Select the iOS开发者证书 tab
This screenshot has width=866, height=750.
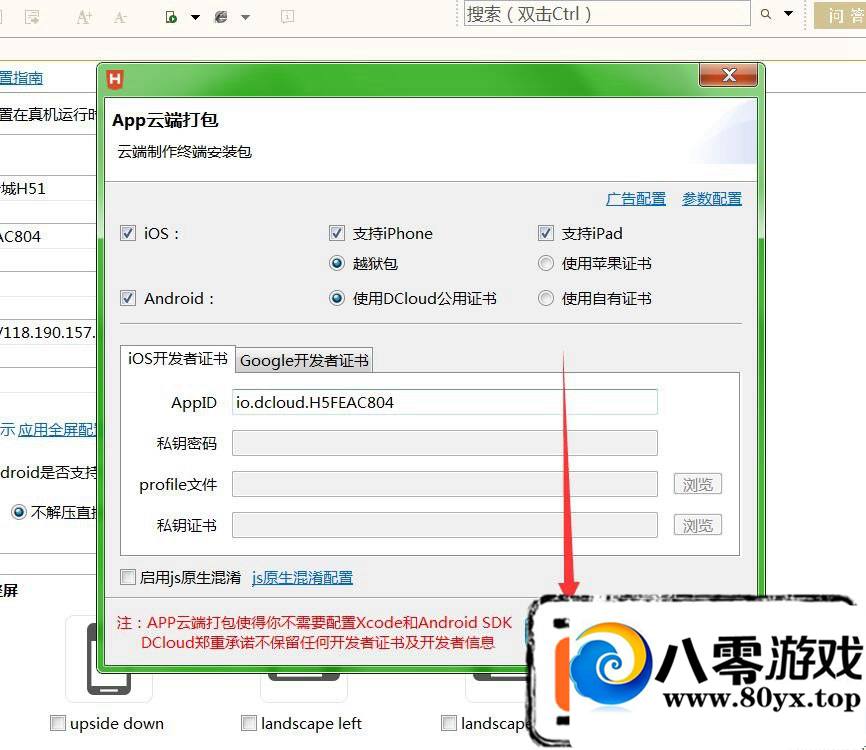[178, 359]
